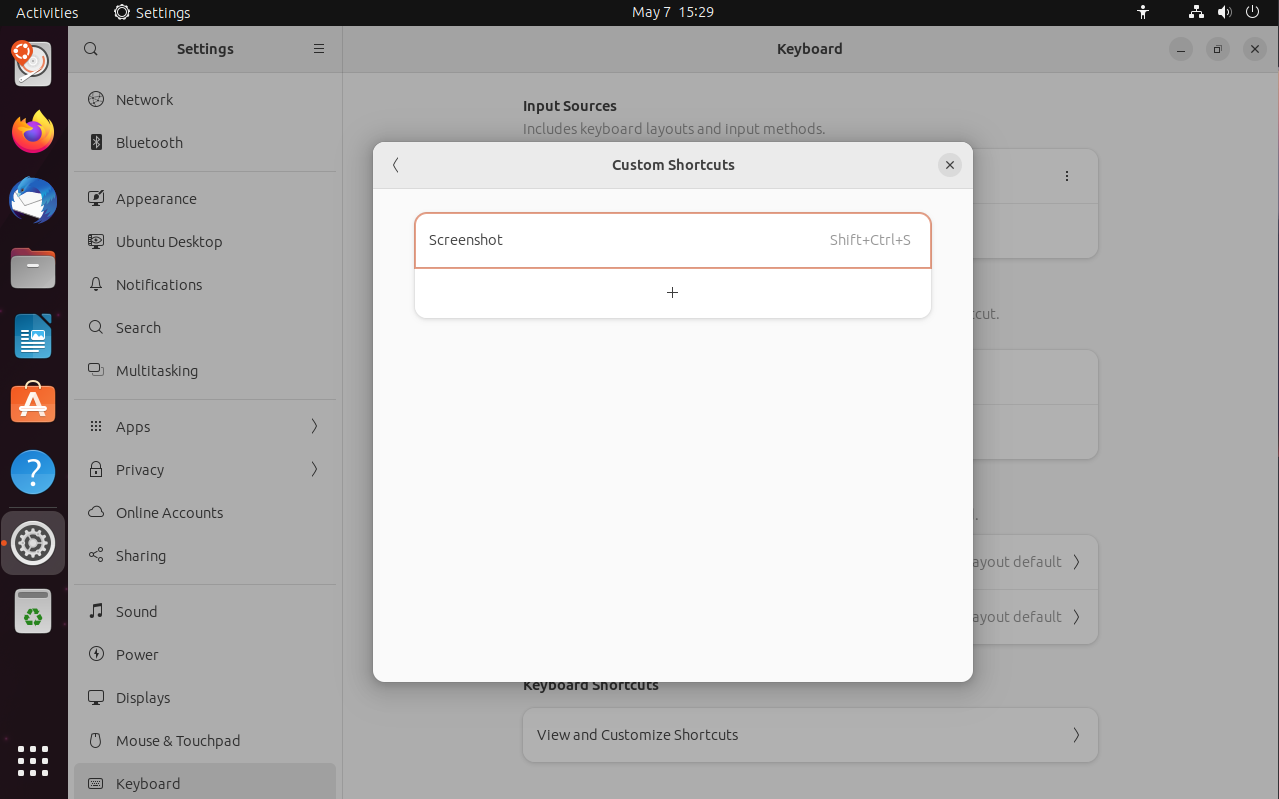1279x799 pixels.
Task: Go back in the Custom Shortcuts dialog
Action: coord(396,165)
